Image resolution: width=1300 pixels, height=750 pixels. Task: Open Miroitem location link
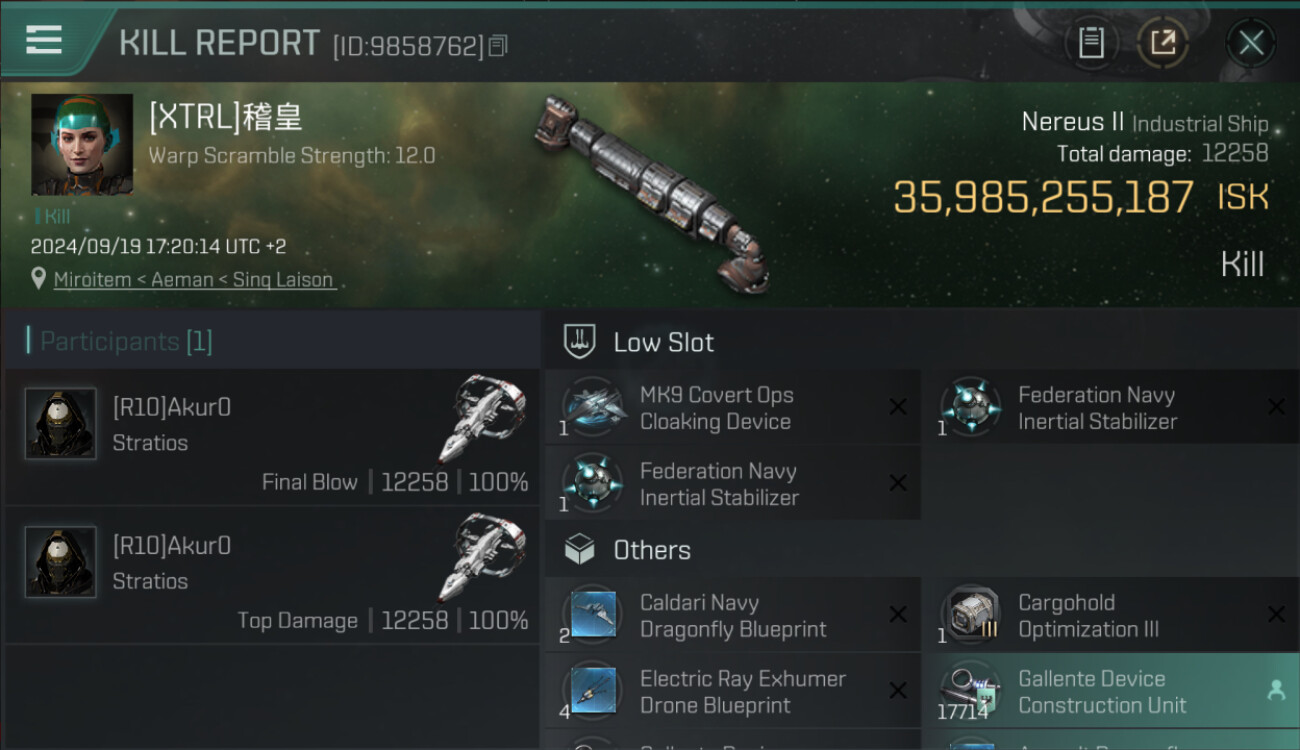[92, 280]
